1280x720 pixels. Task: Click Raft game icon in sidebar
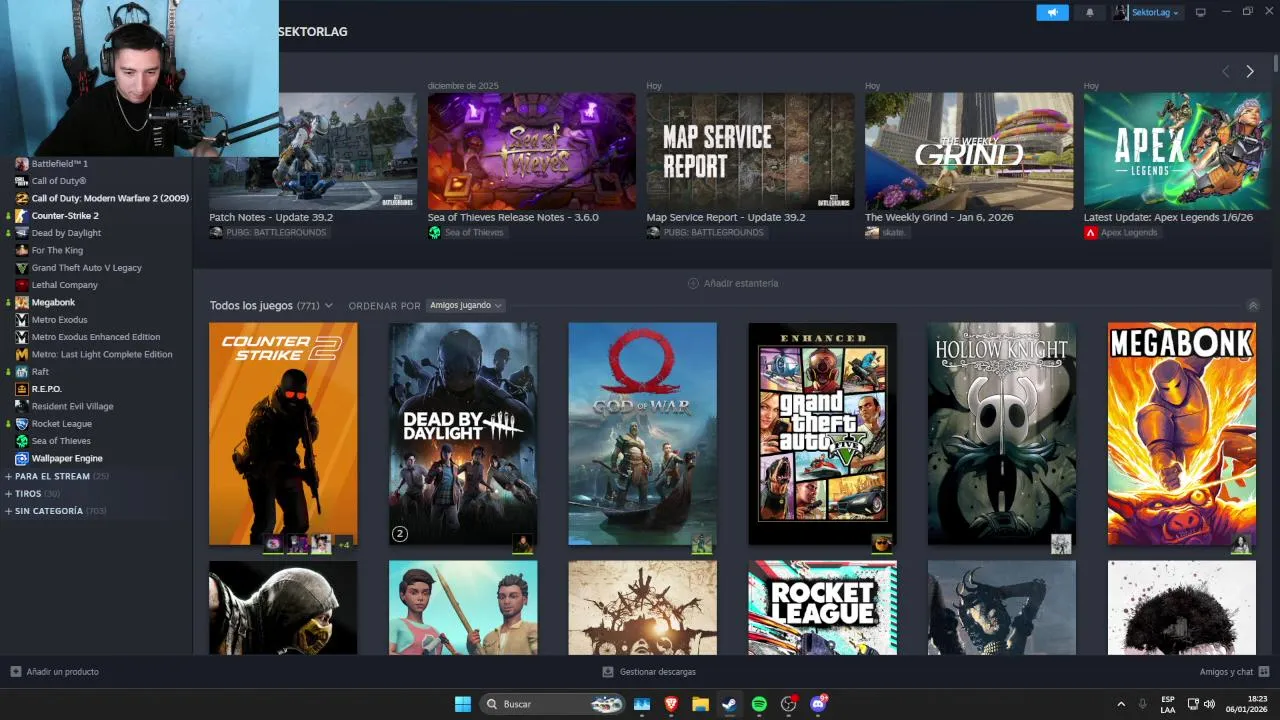[22, 371]
